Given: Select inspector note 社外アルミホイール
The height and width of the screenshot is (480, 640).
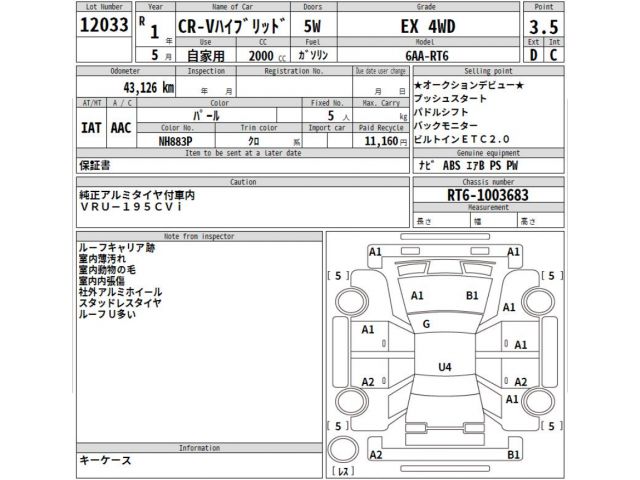Looking at the screenshot, I should pos(120,292).
